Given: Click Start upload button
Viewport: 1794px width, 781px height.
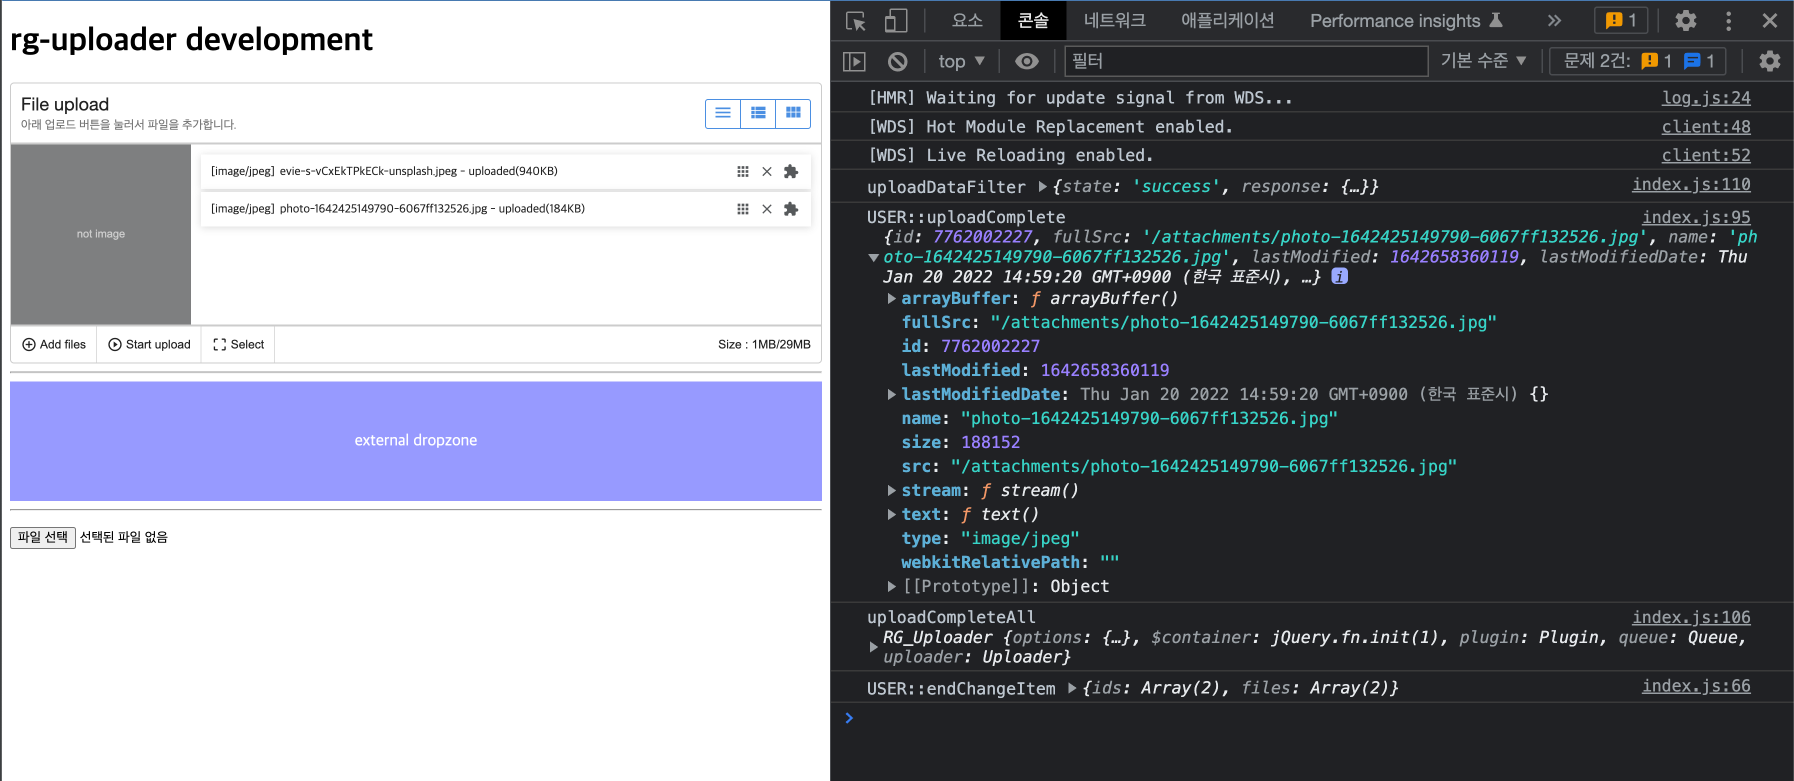Looking at the screenshot, I should [149, 345].
